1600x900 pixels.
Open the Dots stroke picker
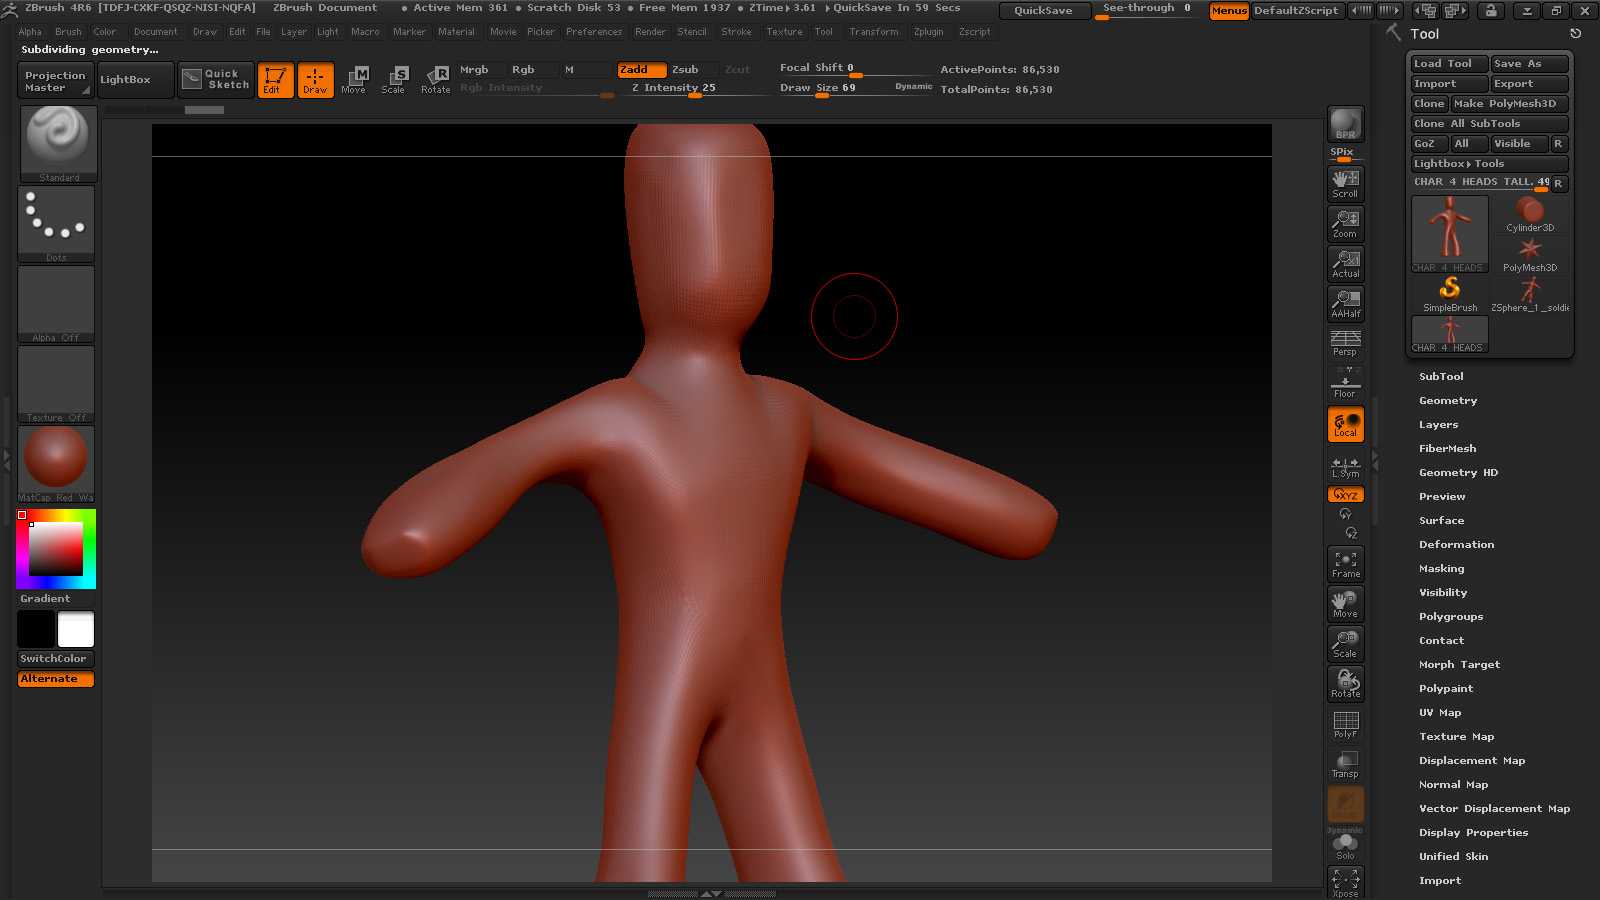pos(57,224)
